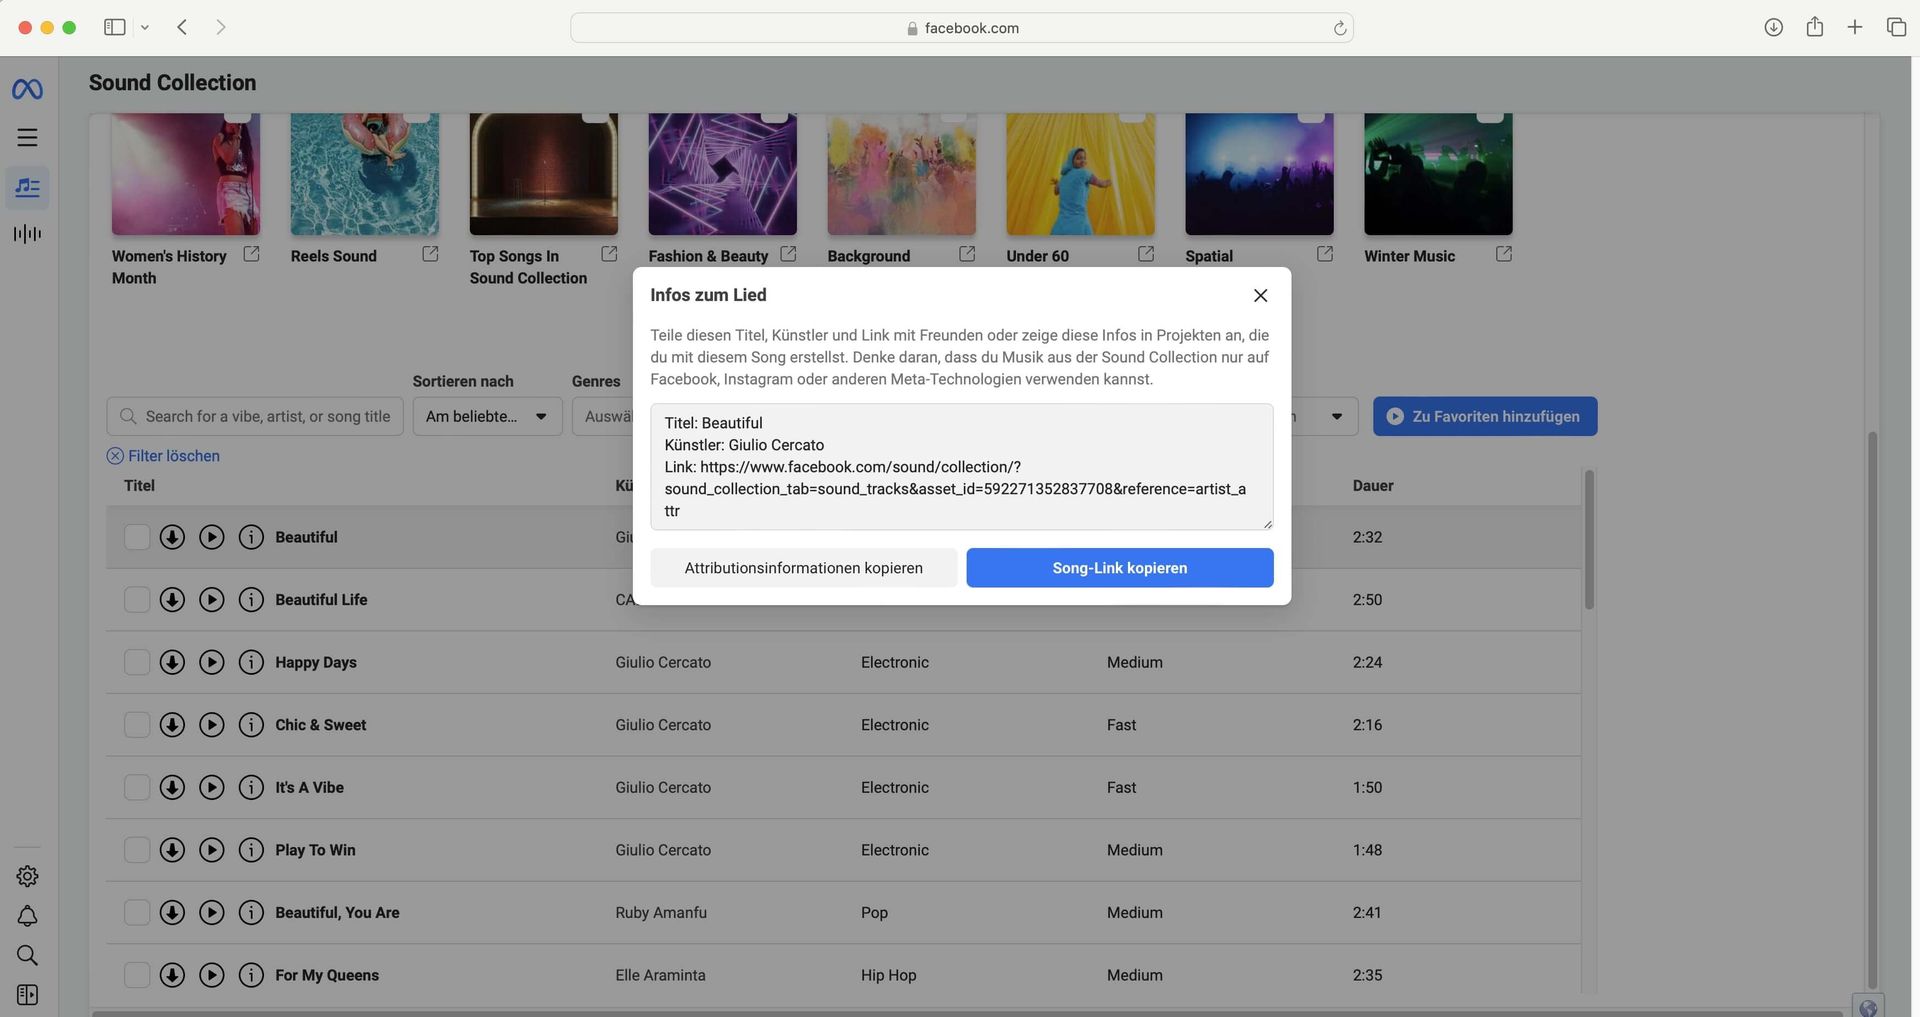Click the facebook.com address bar

[x=961, y=28]
